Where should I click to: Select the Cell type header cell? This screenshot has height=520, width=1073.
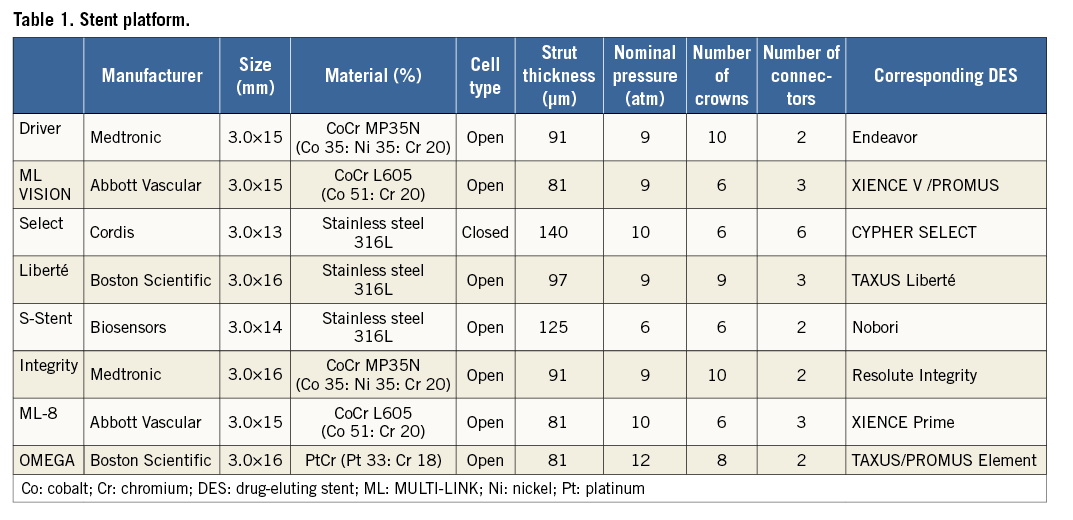485,76
